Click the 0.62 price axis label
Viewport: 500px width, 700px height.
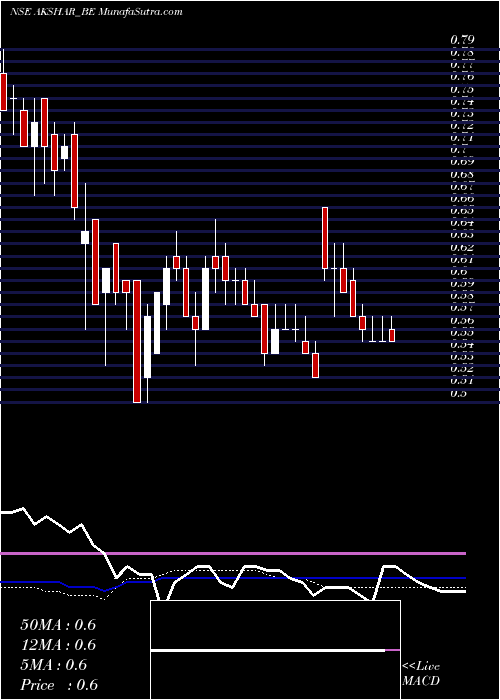point(462,247)
